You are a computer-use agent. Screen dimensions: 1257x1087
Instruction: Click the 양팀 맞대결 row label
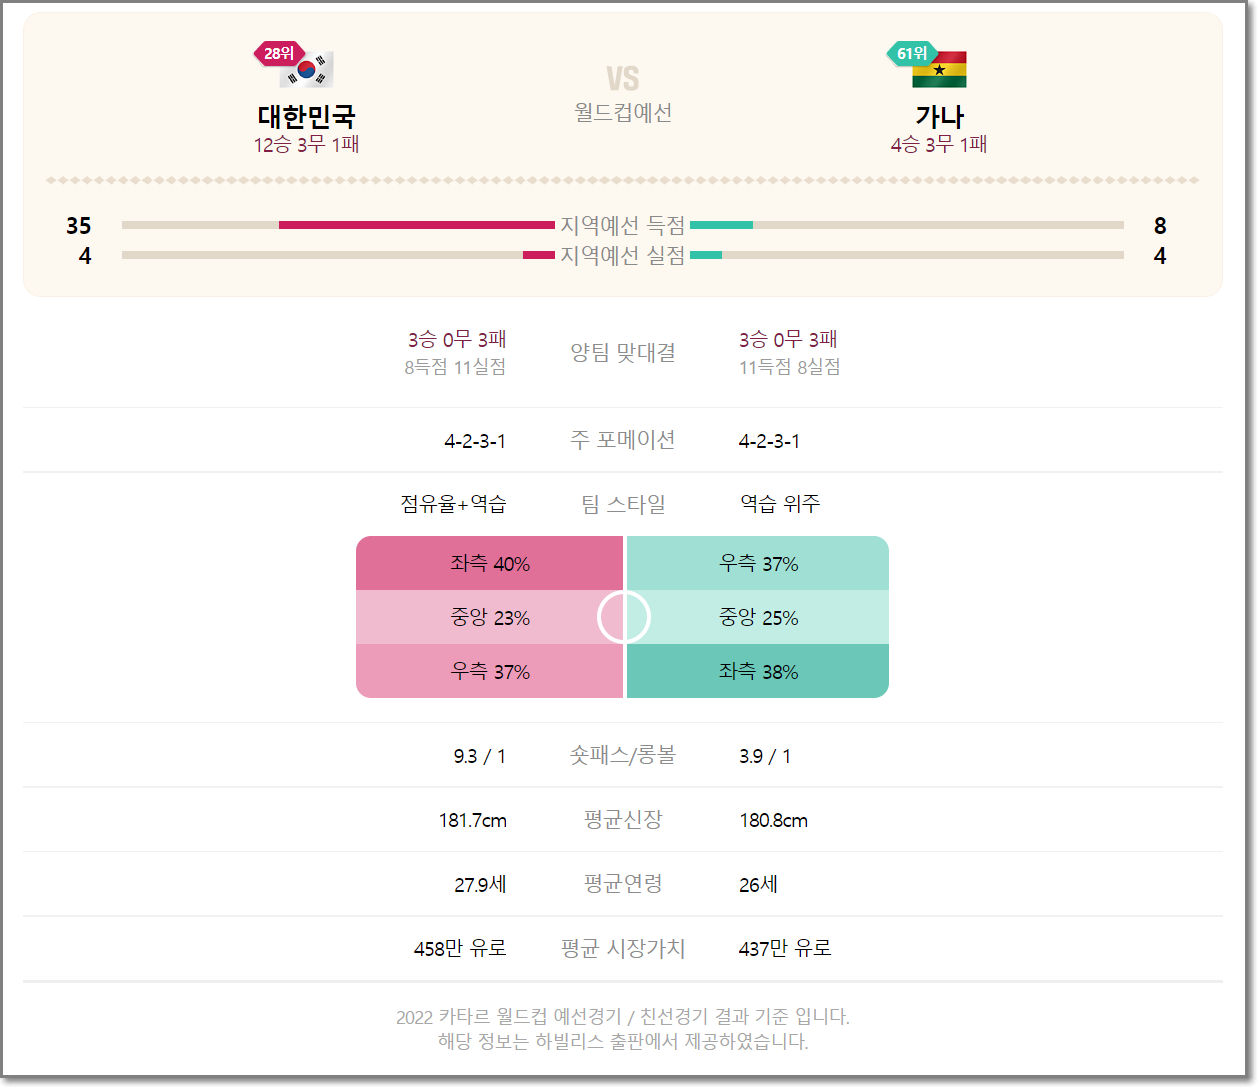coord(623,352)
